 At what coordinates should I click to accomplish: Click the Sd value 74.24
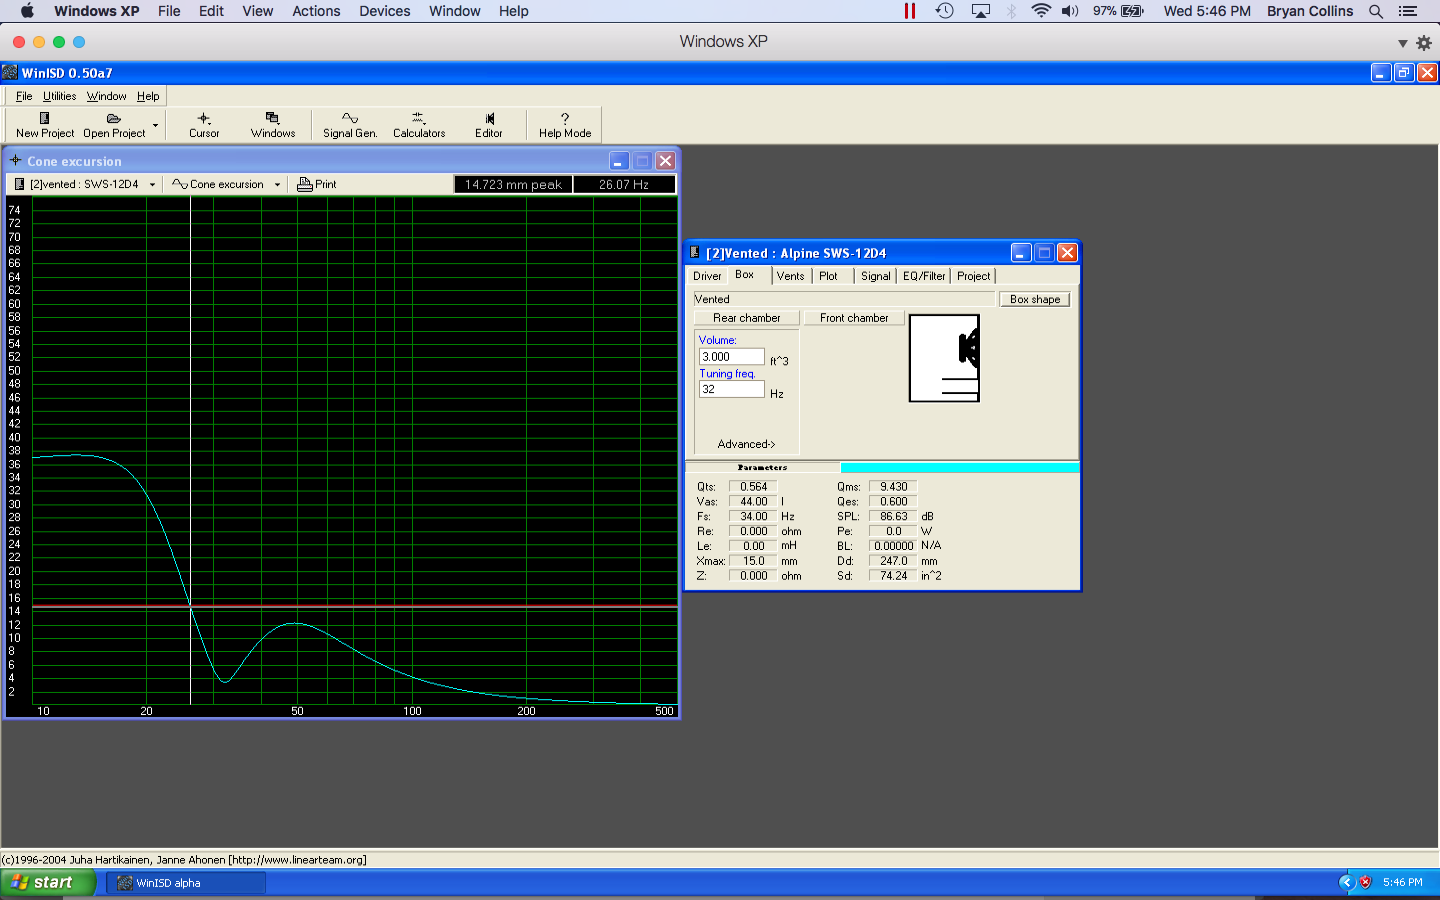click(894, 576)
